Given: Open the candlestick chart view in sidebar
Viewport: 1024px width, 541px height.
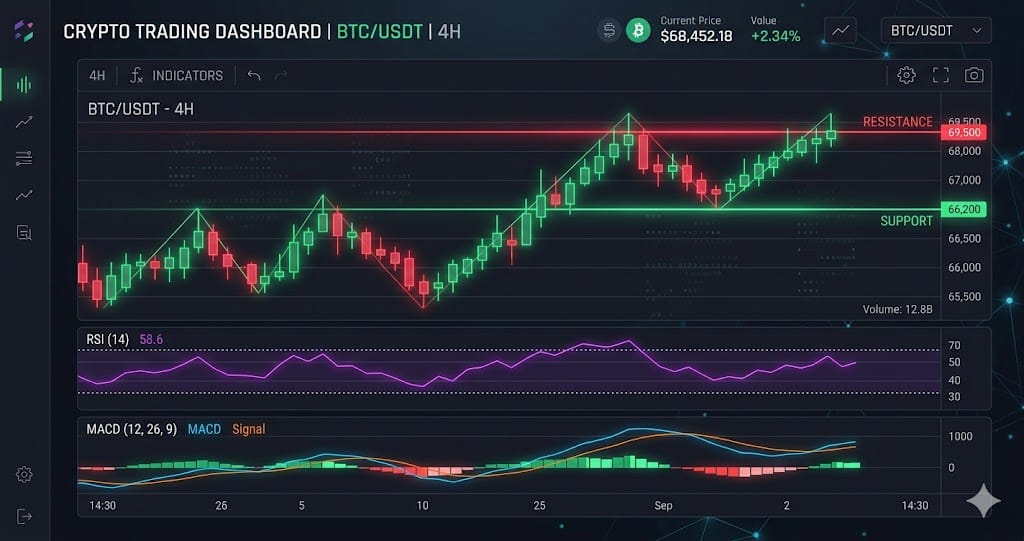Looking at the screenshot, I should click(x=24, y=84).
